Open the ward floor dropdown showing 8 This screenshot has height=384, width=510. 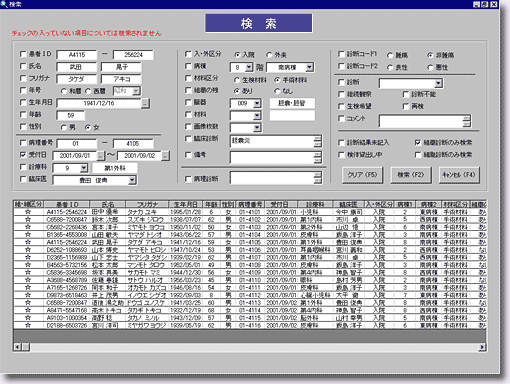pyautogui.click(x=249, y=67)
